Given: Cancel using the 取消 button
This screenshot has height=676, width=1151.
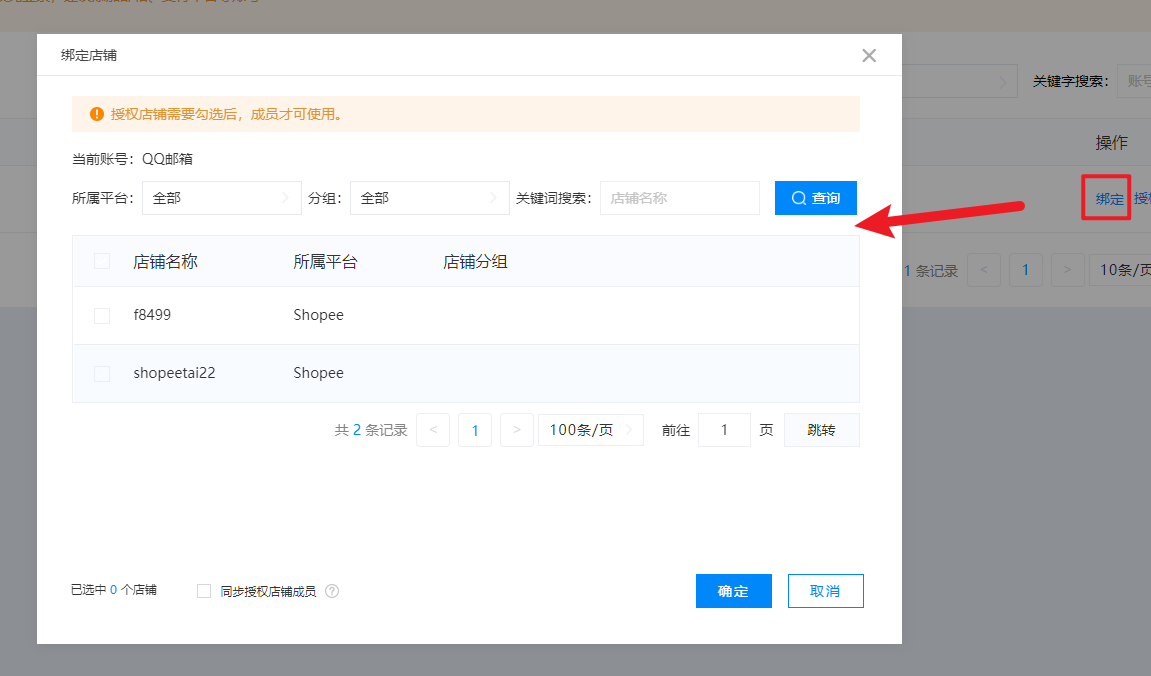Looking at the screenshot, I should pyautogui.click(x=825, y=591).
